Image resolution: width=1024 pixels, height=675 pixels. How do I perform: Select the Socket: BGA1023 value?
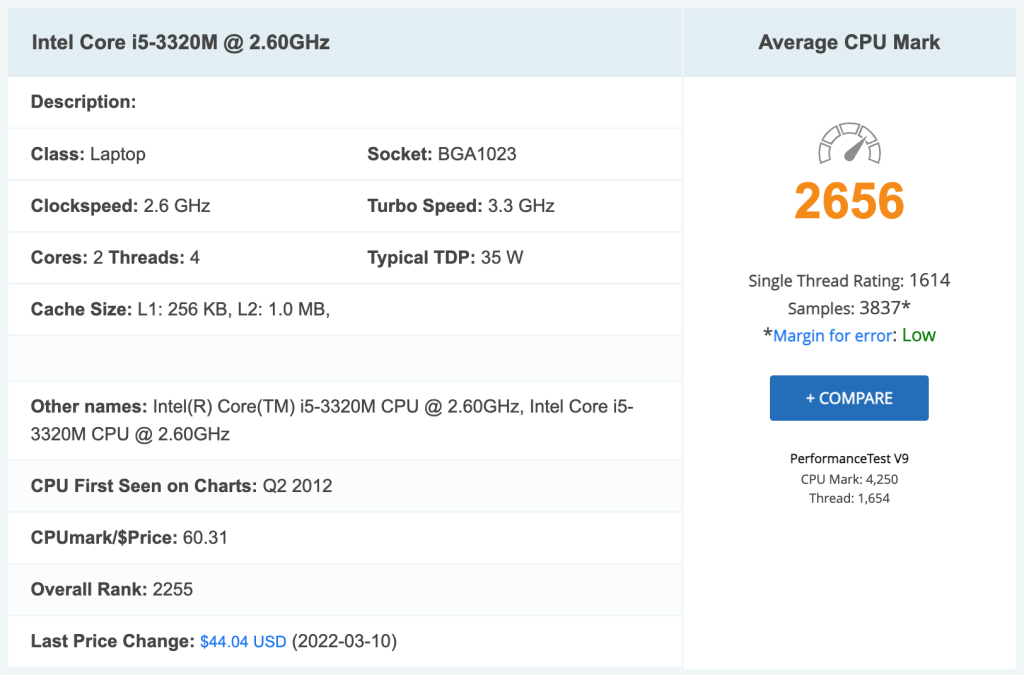point(441,154)
